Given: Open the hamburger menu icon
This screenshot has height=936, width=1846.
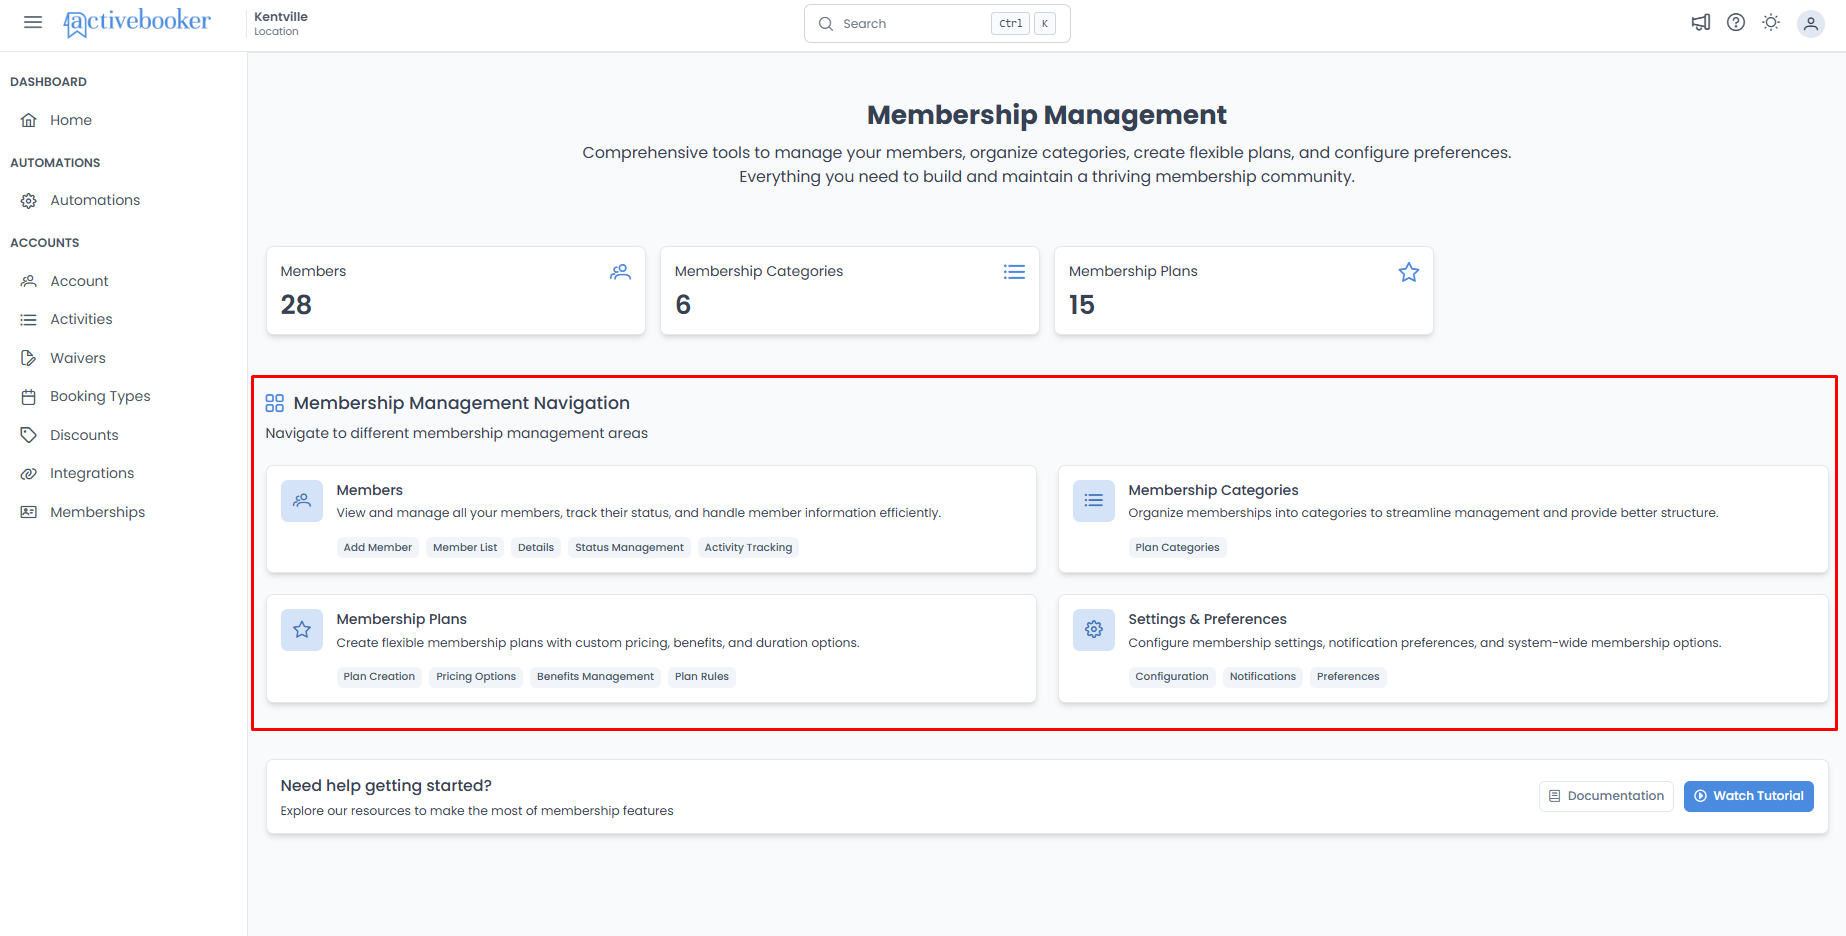Looking at the screenshot, I should (x=33, y=22).
